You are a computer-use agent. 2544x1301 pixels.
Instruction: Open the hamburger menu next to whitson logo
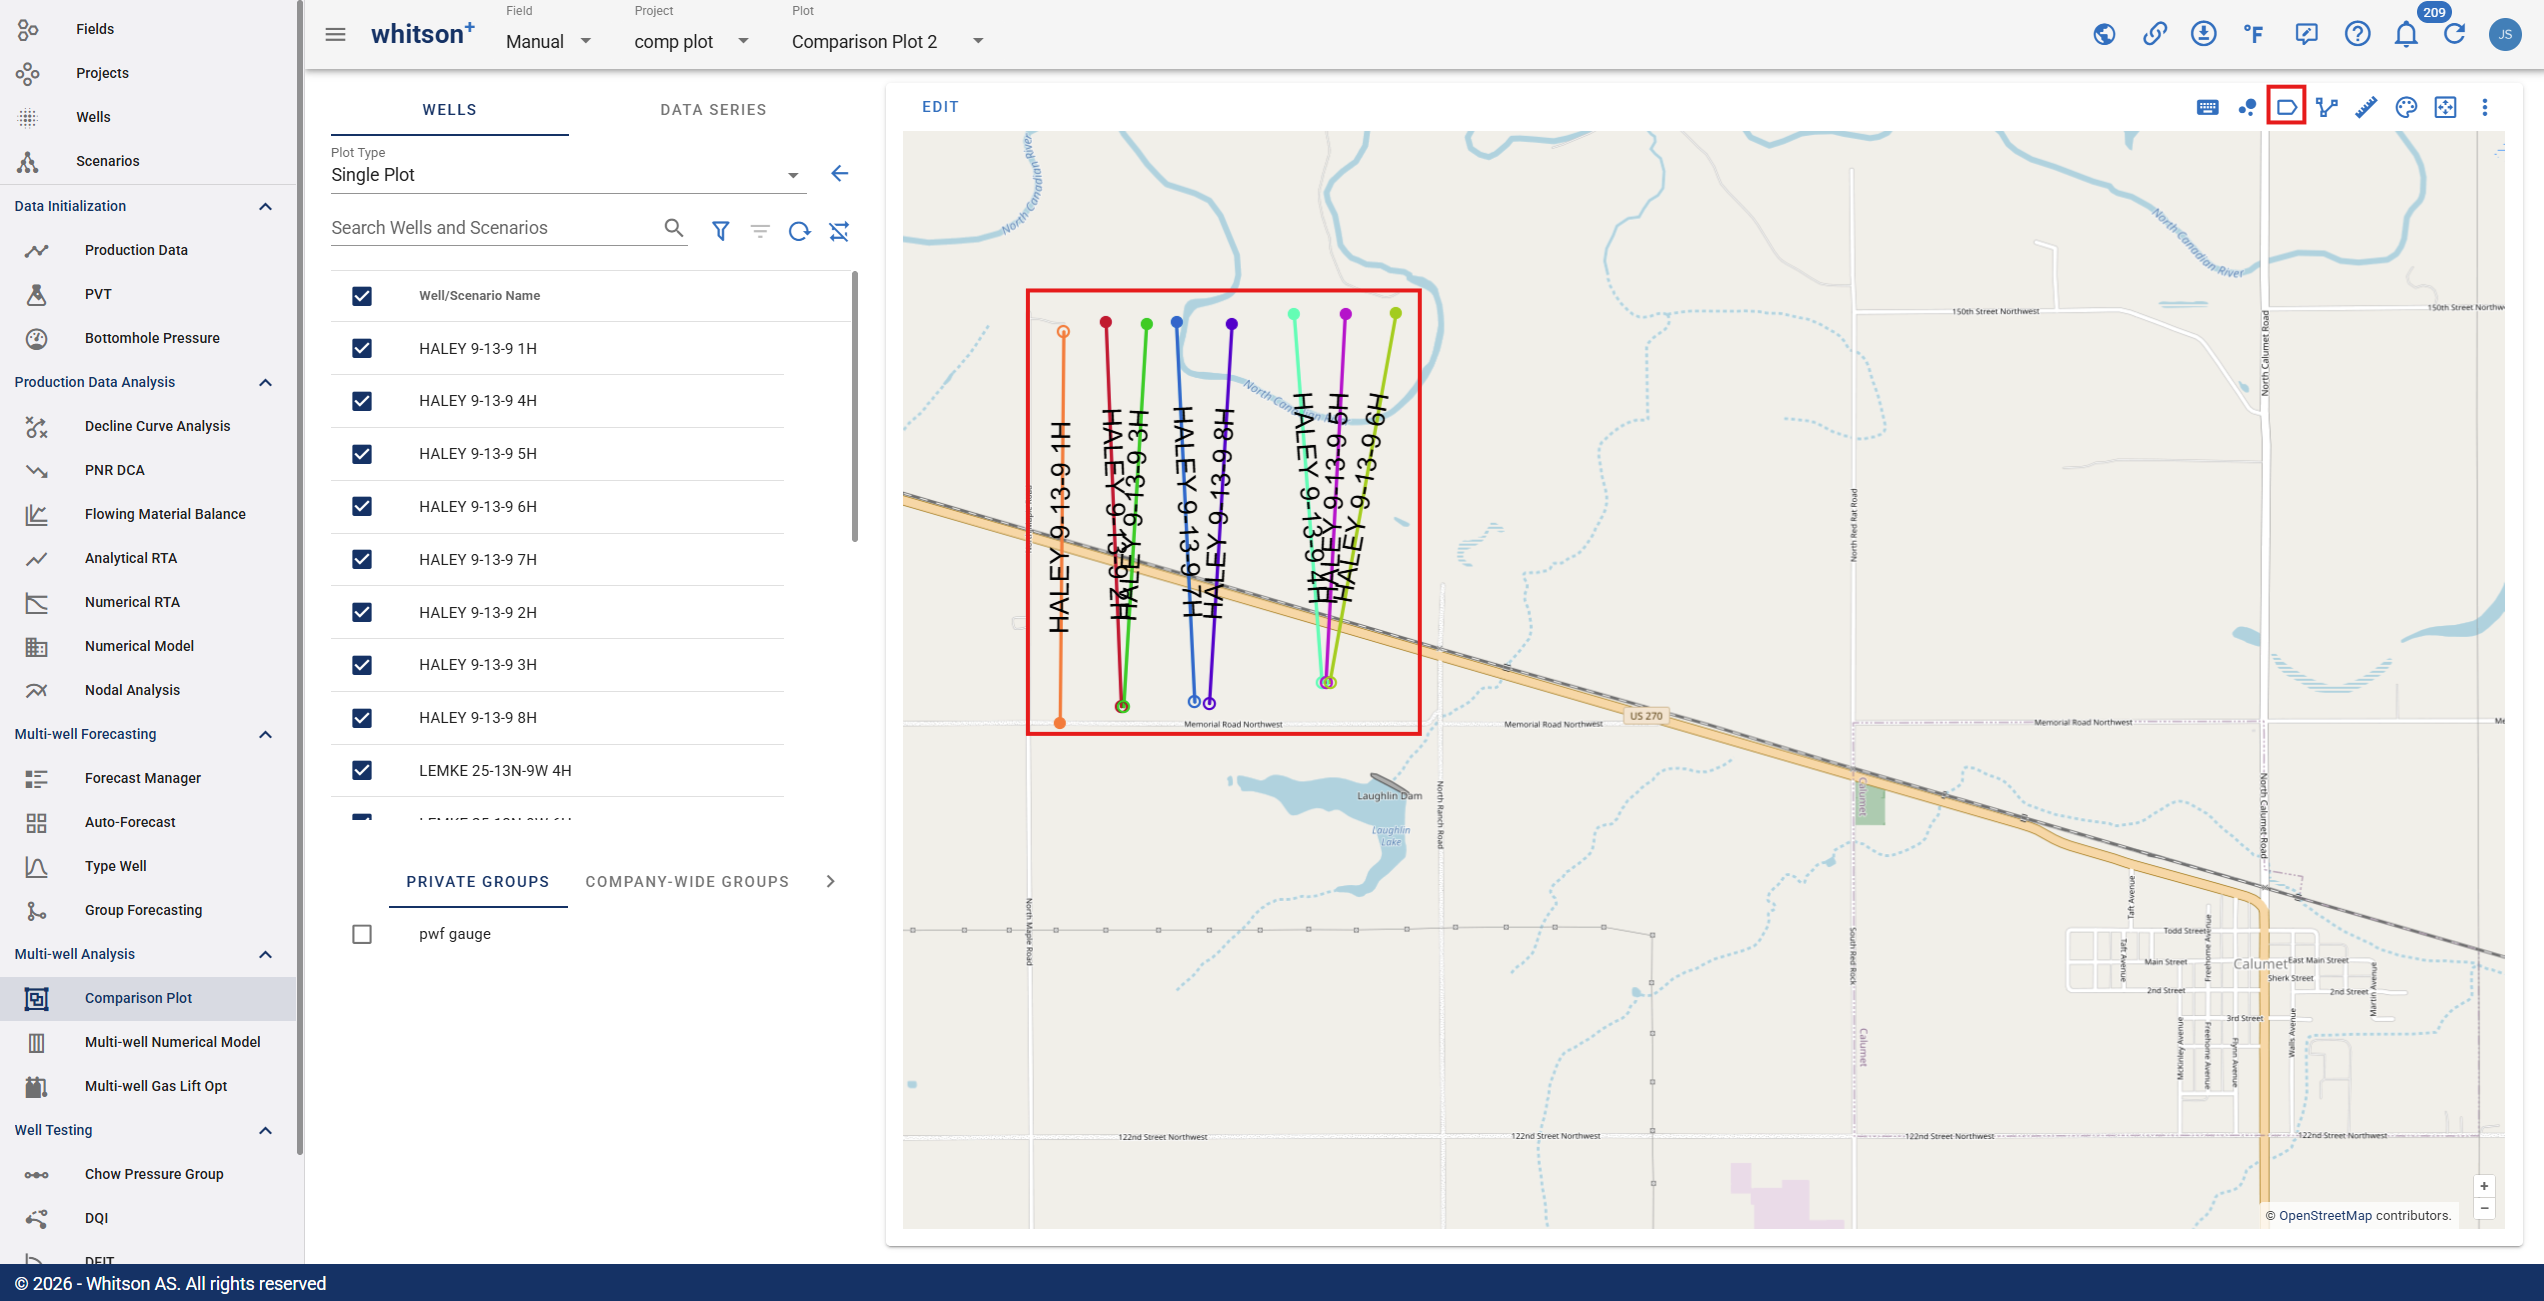point(335,35)
